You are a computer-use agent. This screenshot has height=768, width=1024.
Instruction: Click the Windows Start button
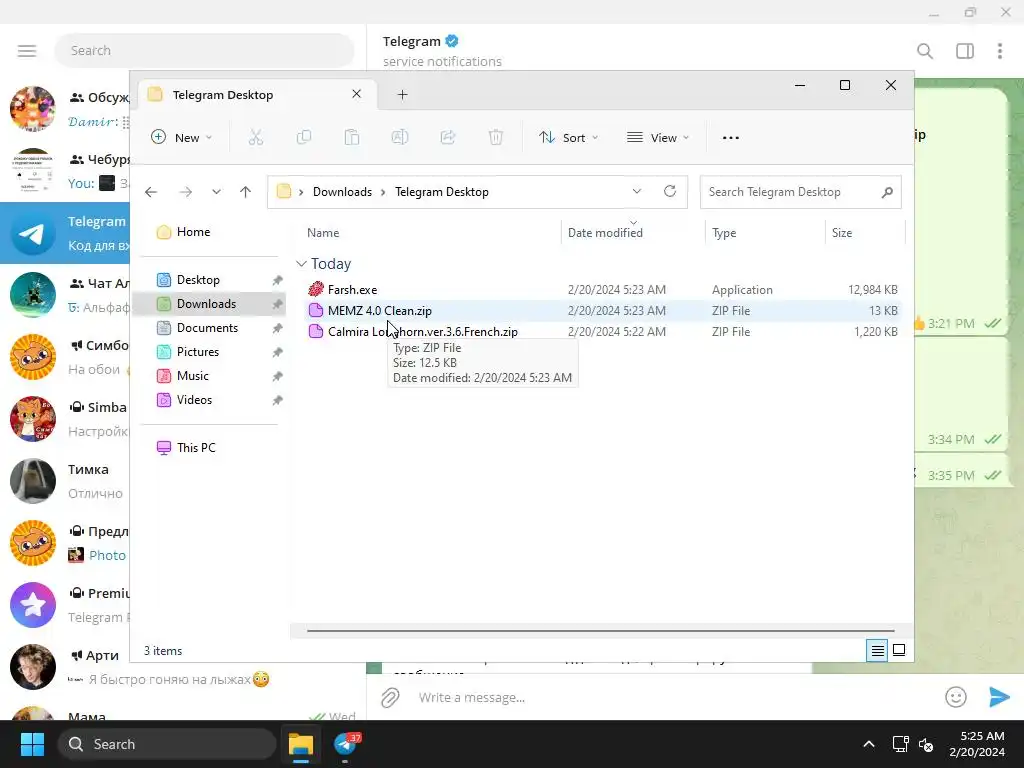pos(32,744)
